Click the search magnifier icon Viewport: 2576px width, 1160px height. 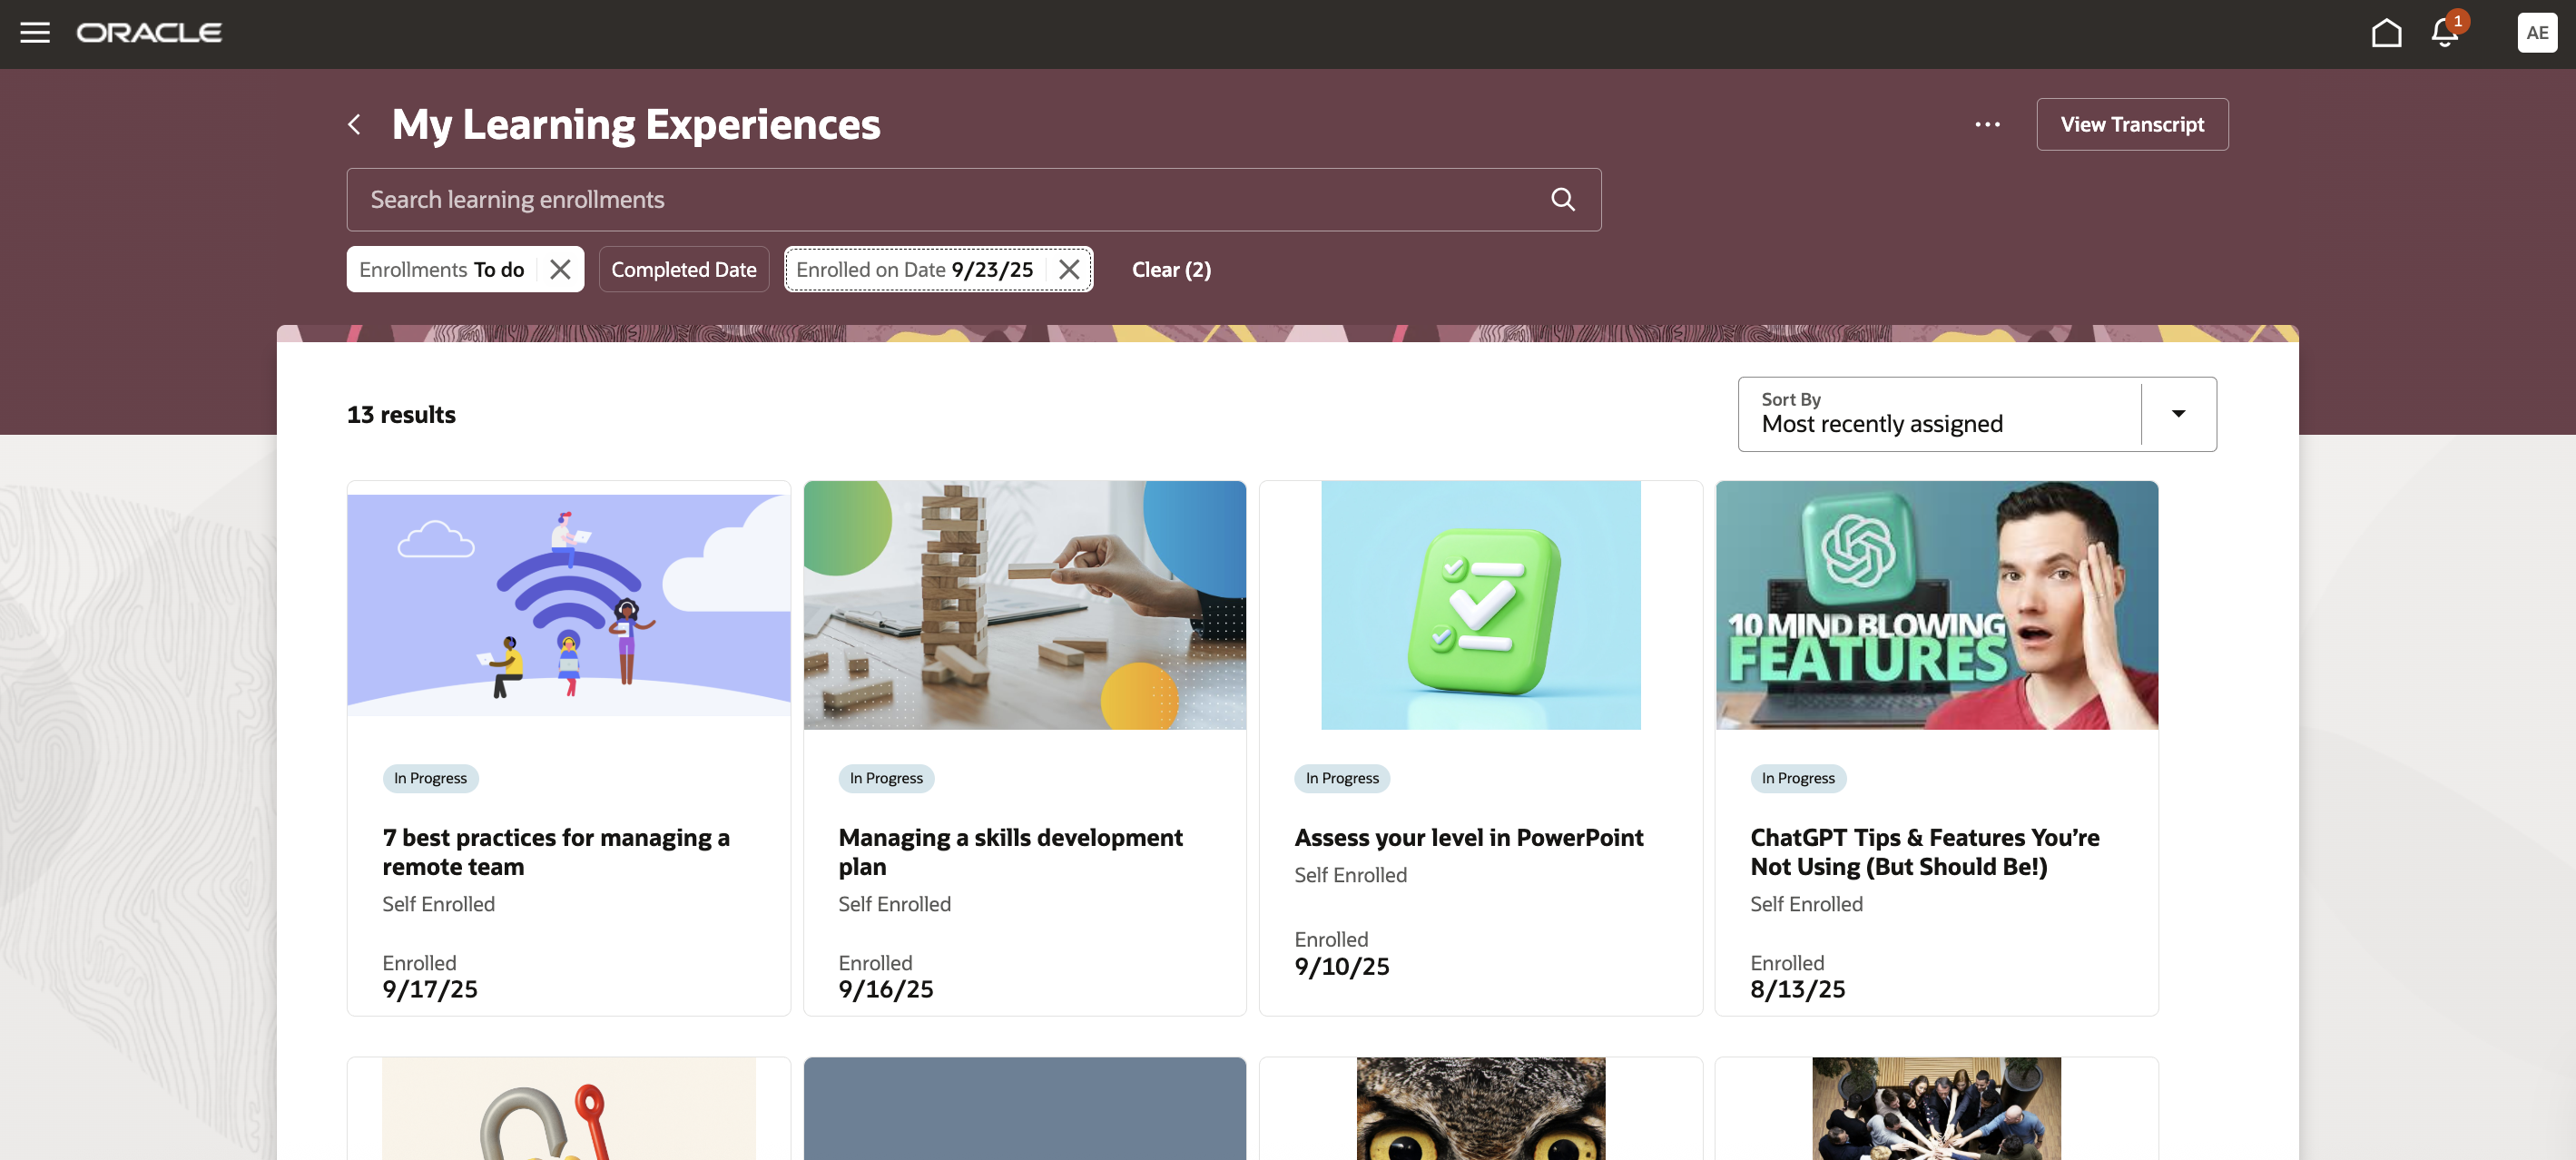1562,200
